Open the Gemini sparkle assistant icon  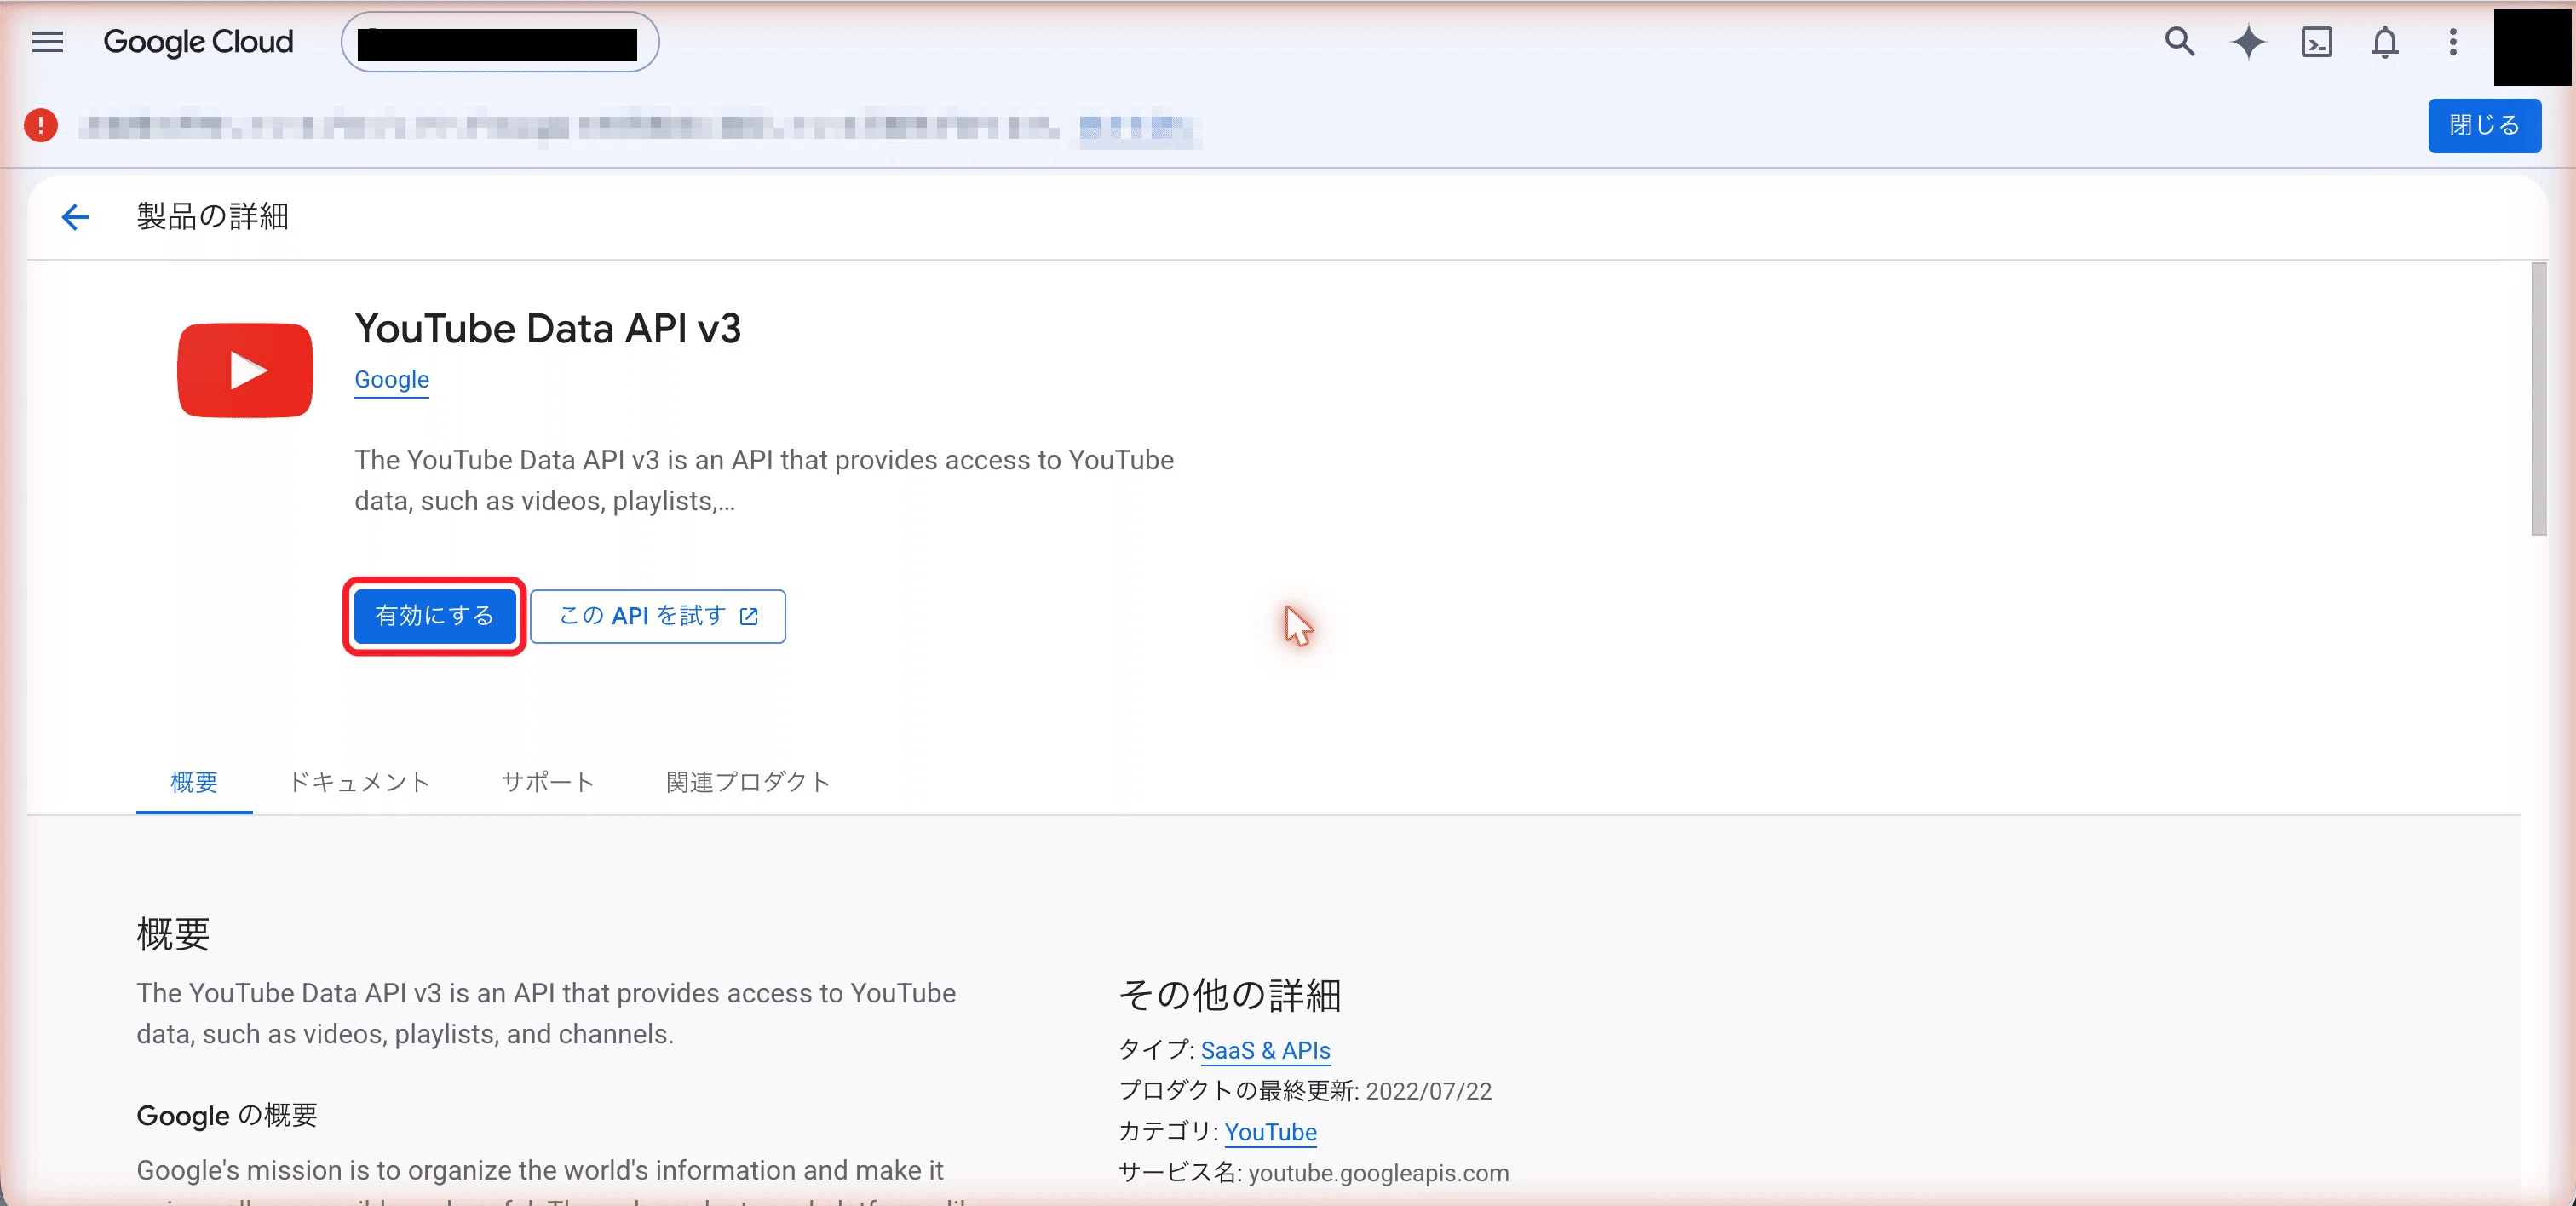(2248, 42)
